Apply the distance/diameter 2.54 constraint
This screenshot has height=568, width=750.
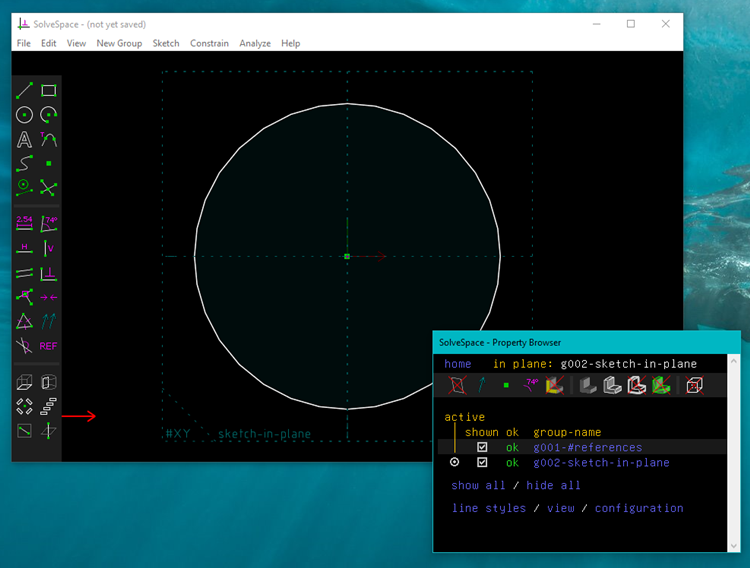24,223
